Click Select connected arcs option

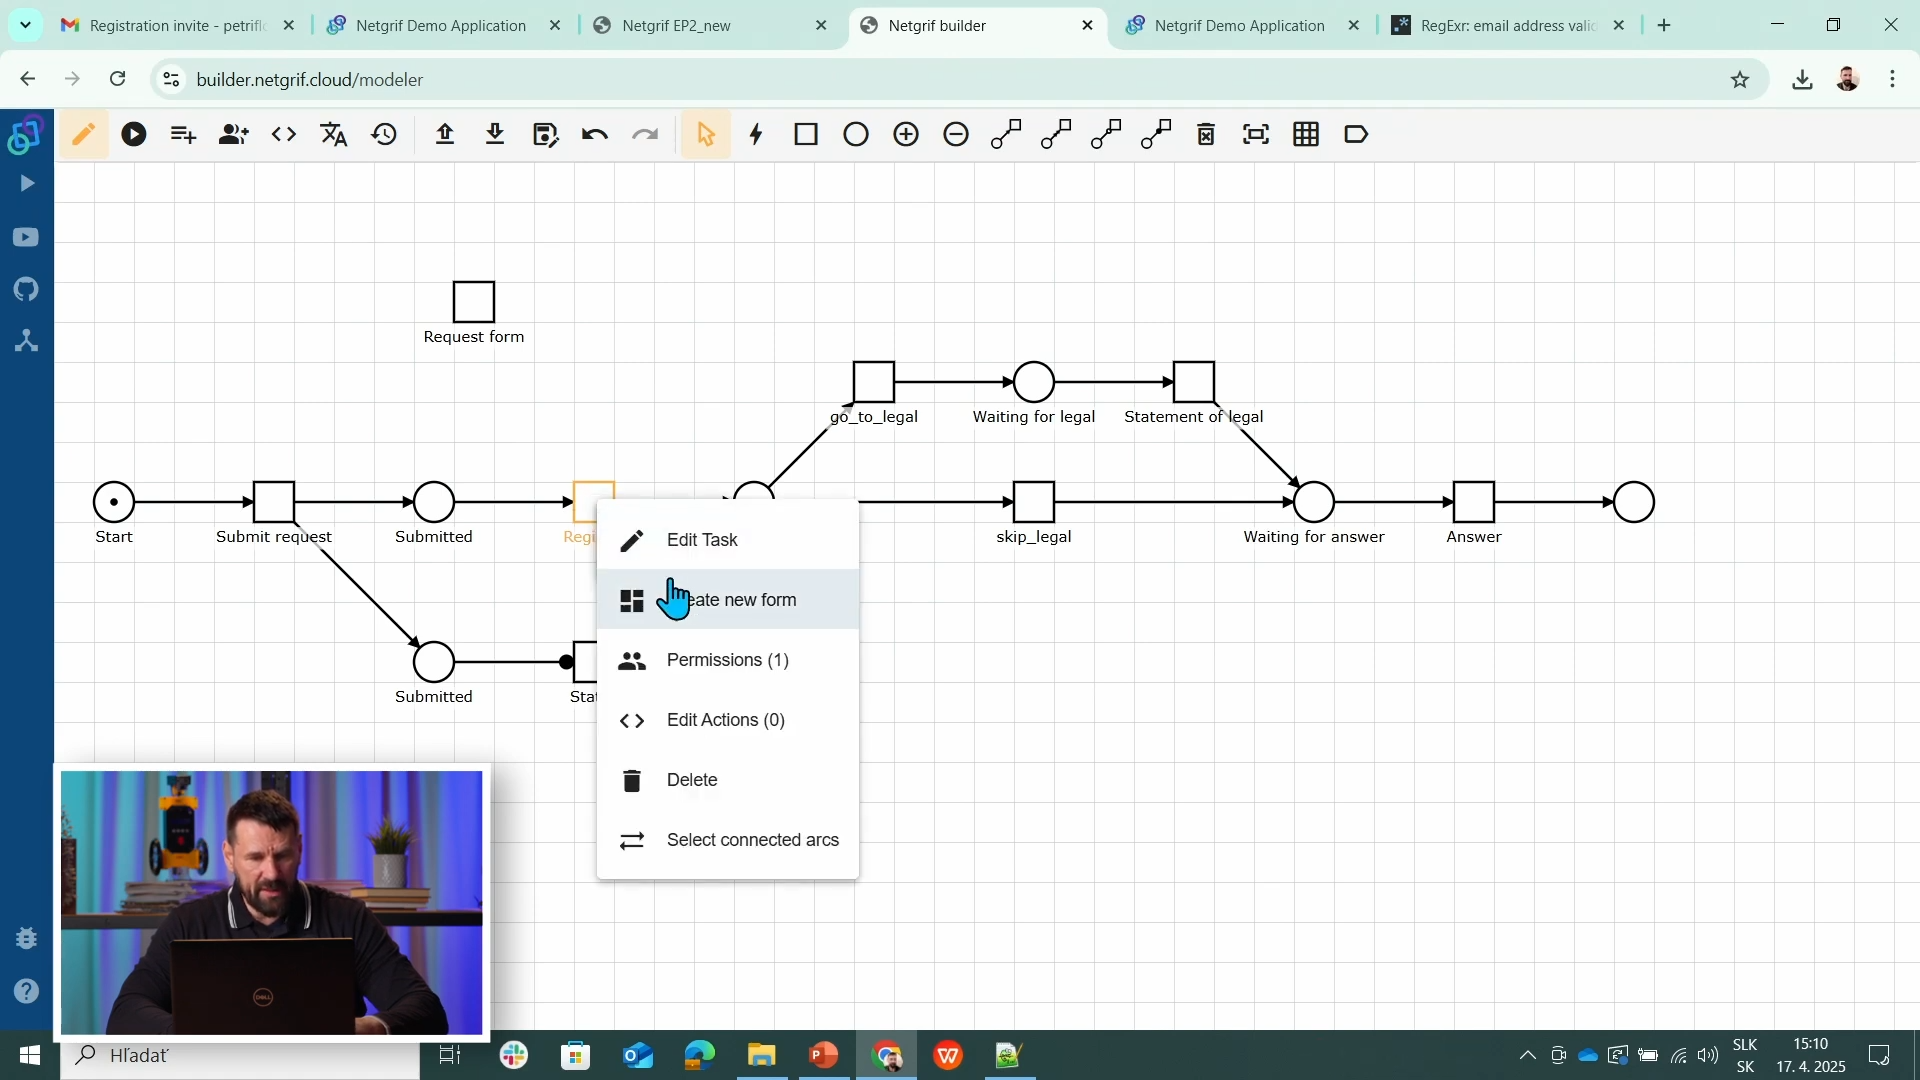click(753, 840)
